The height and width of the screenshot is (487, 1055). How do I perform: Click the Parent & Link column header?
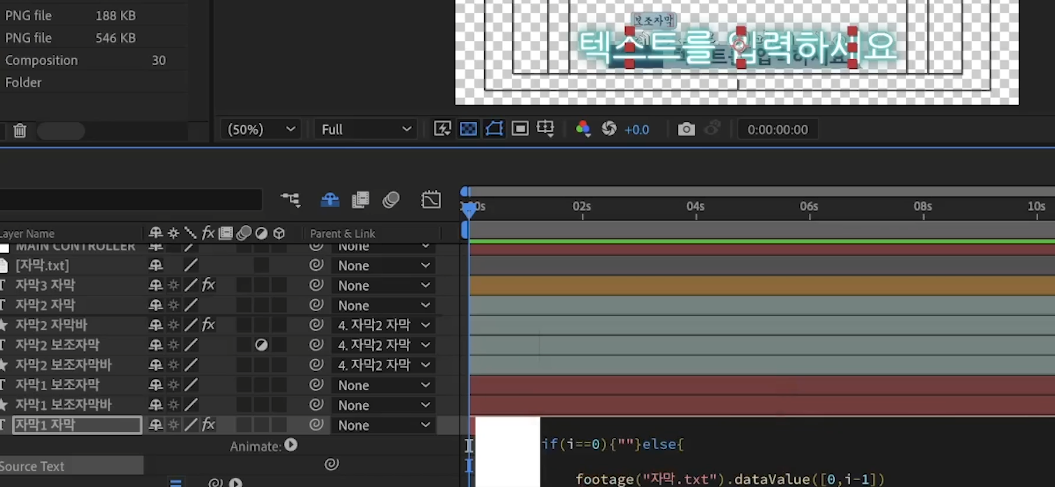point(342,234)
